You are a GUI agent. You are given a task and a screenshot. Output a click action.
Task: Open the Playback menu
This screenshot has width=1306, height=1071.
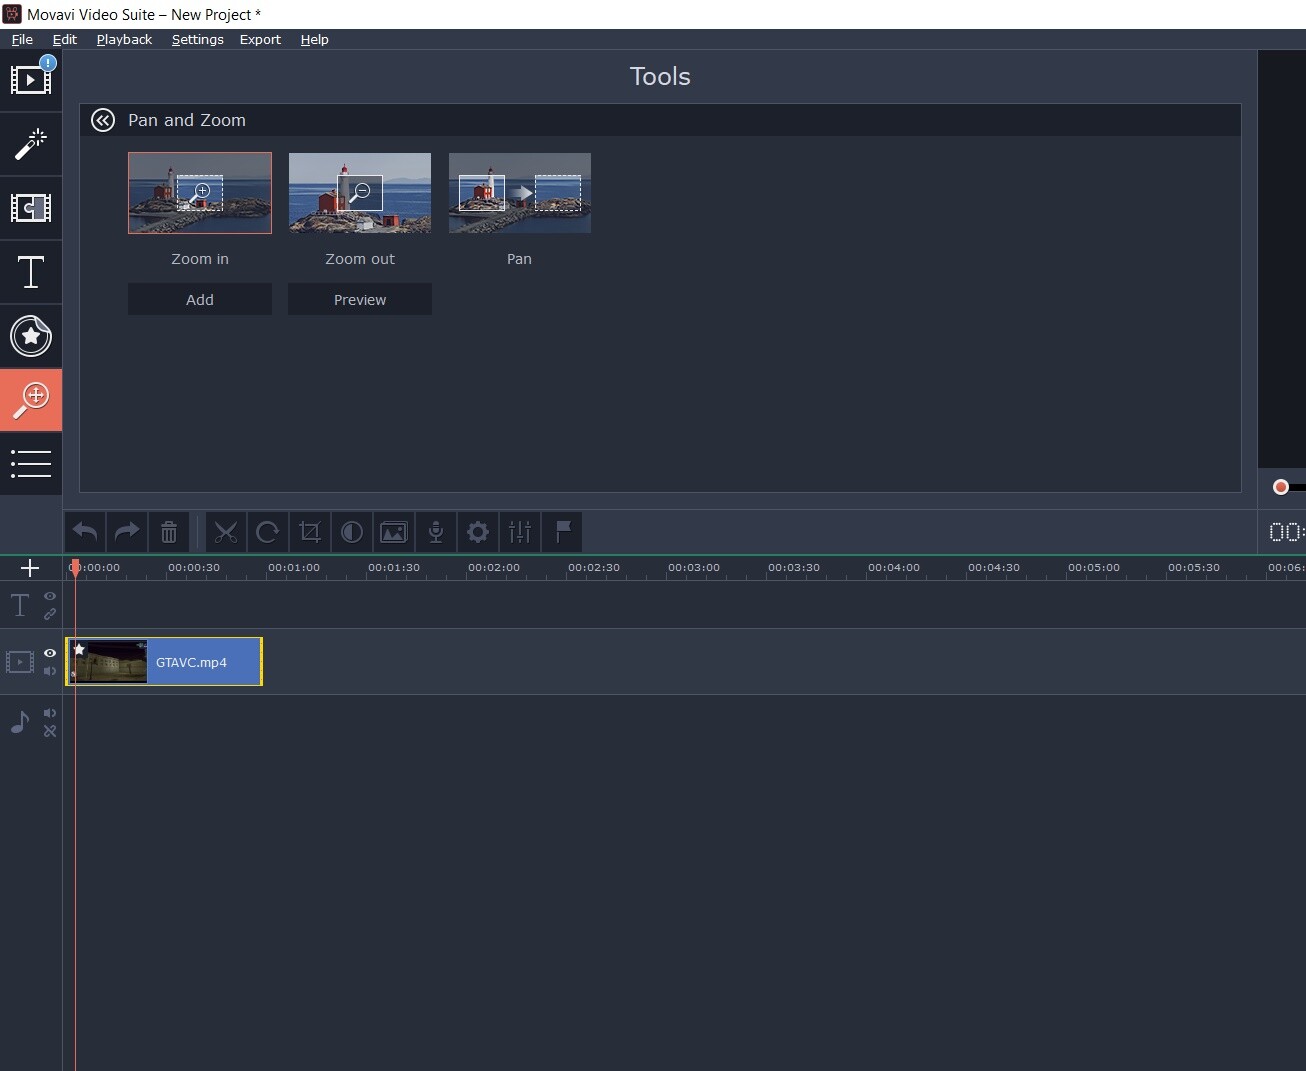tap(124, 39)
